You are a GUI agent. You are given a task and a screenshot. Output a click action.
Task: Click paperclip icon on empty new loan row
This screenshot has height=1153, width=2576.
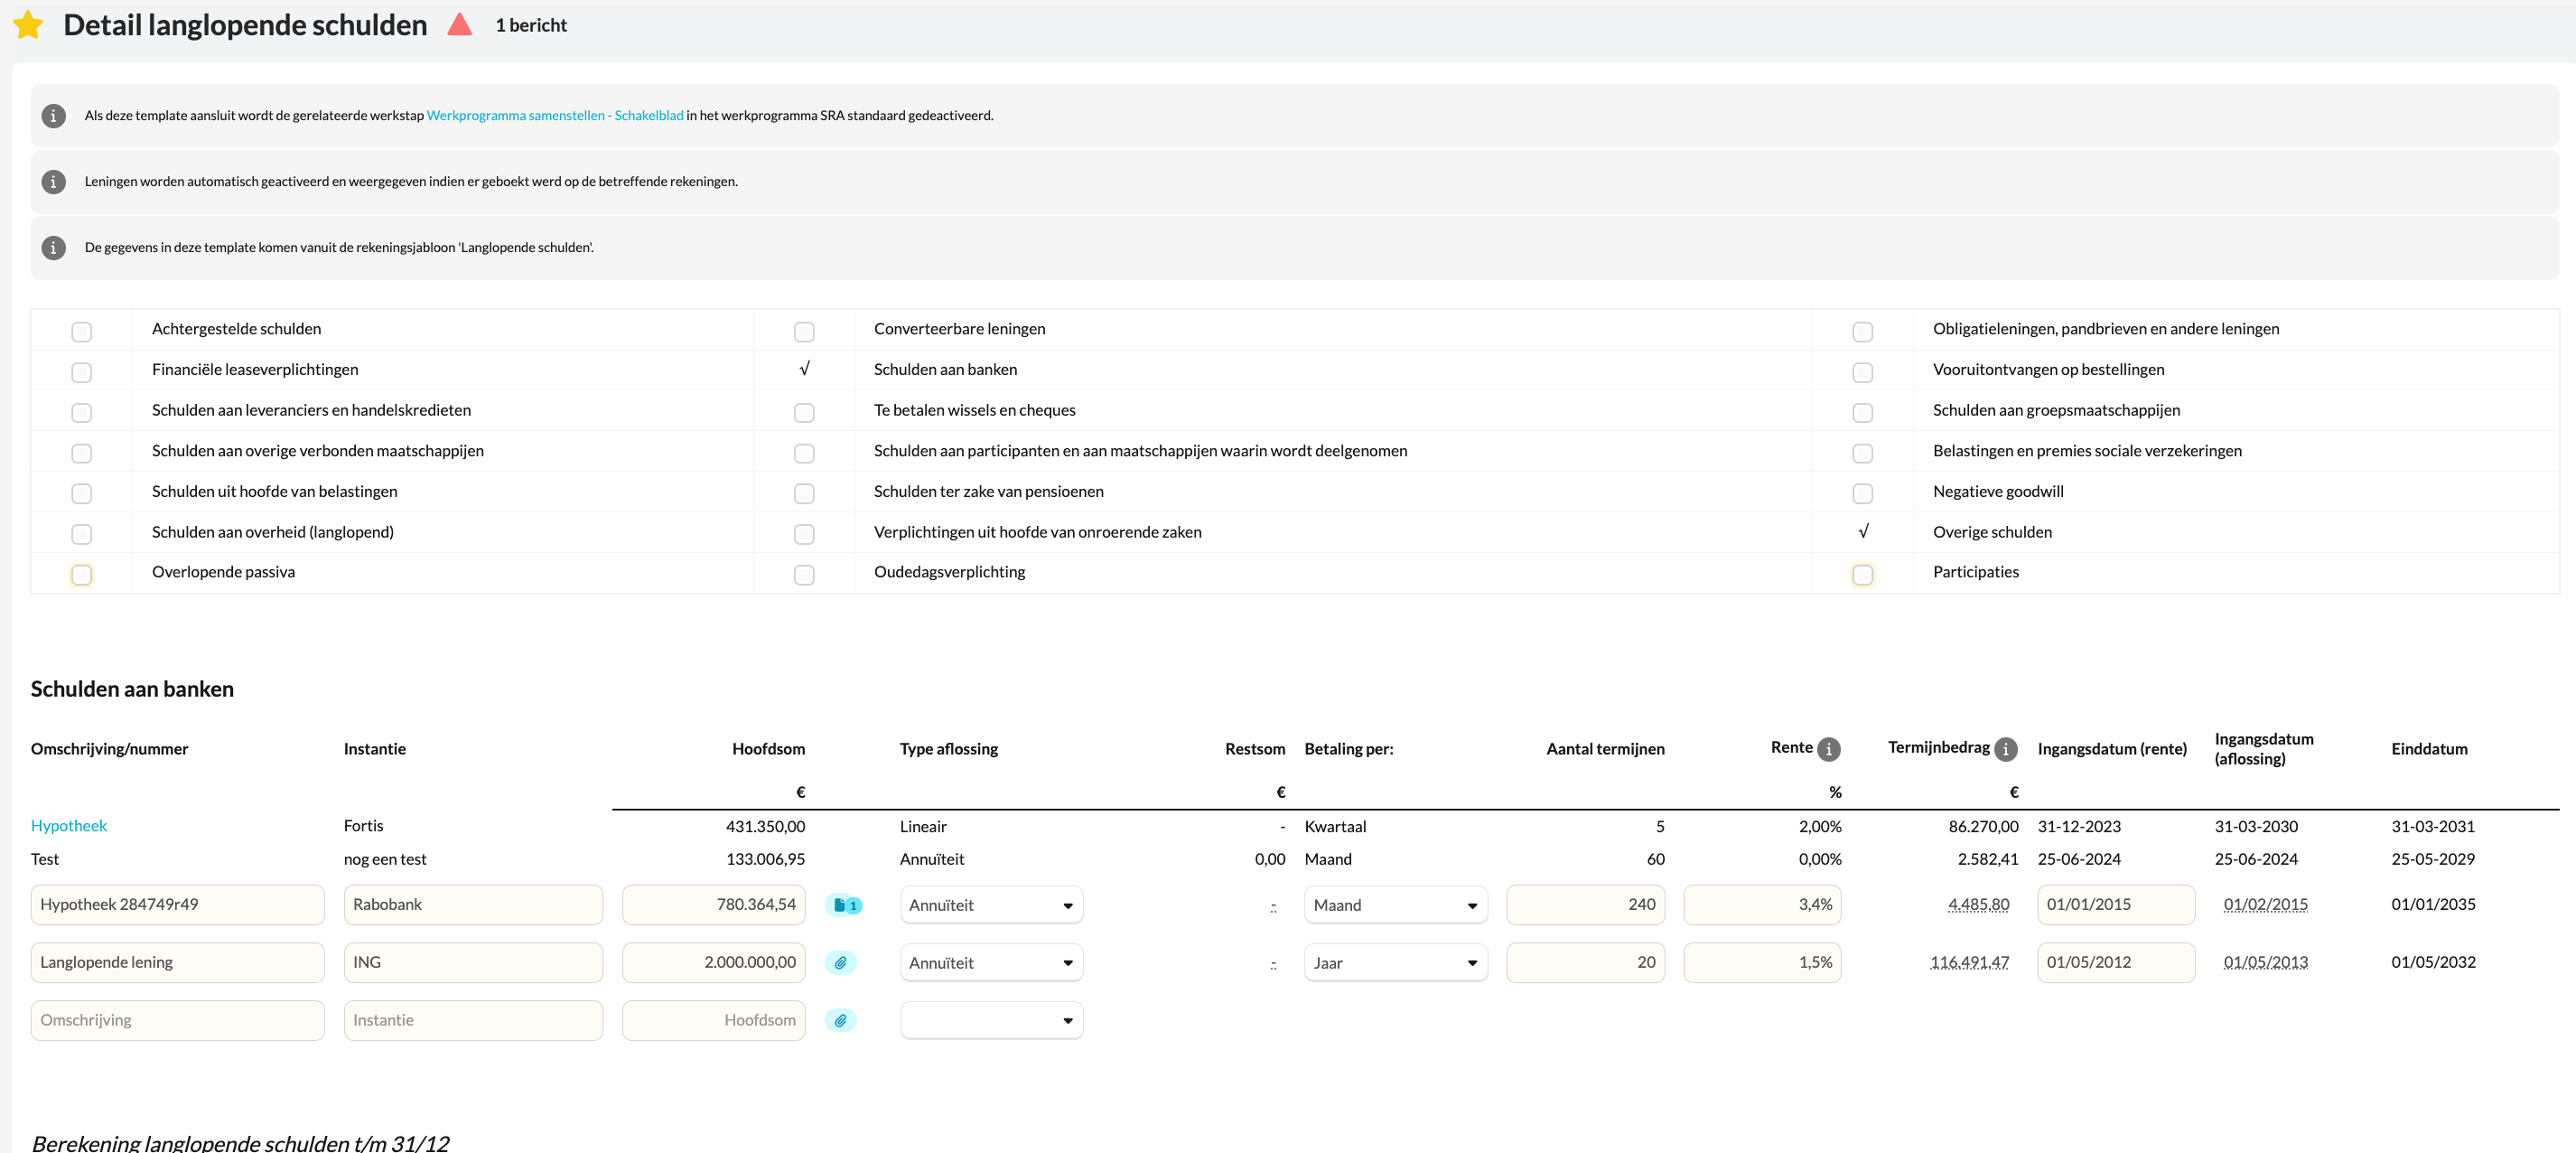coord(841,1021)
